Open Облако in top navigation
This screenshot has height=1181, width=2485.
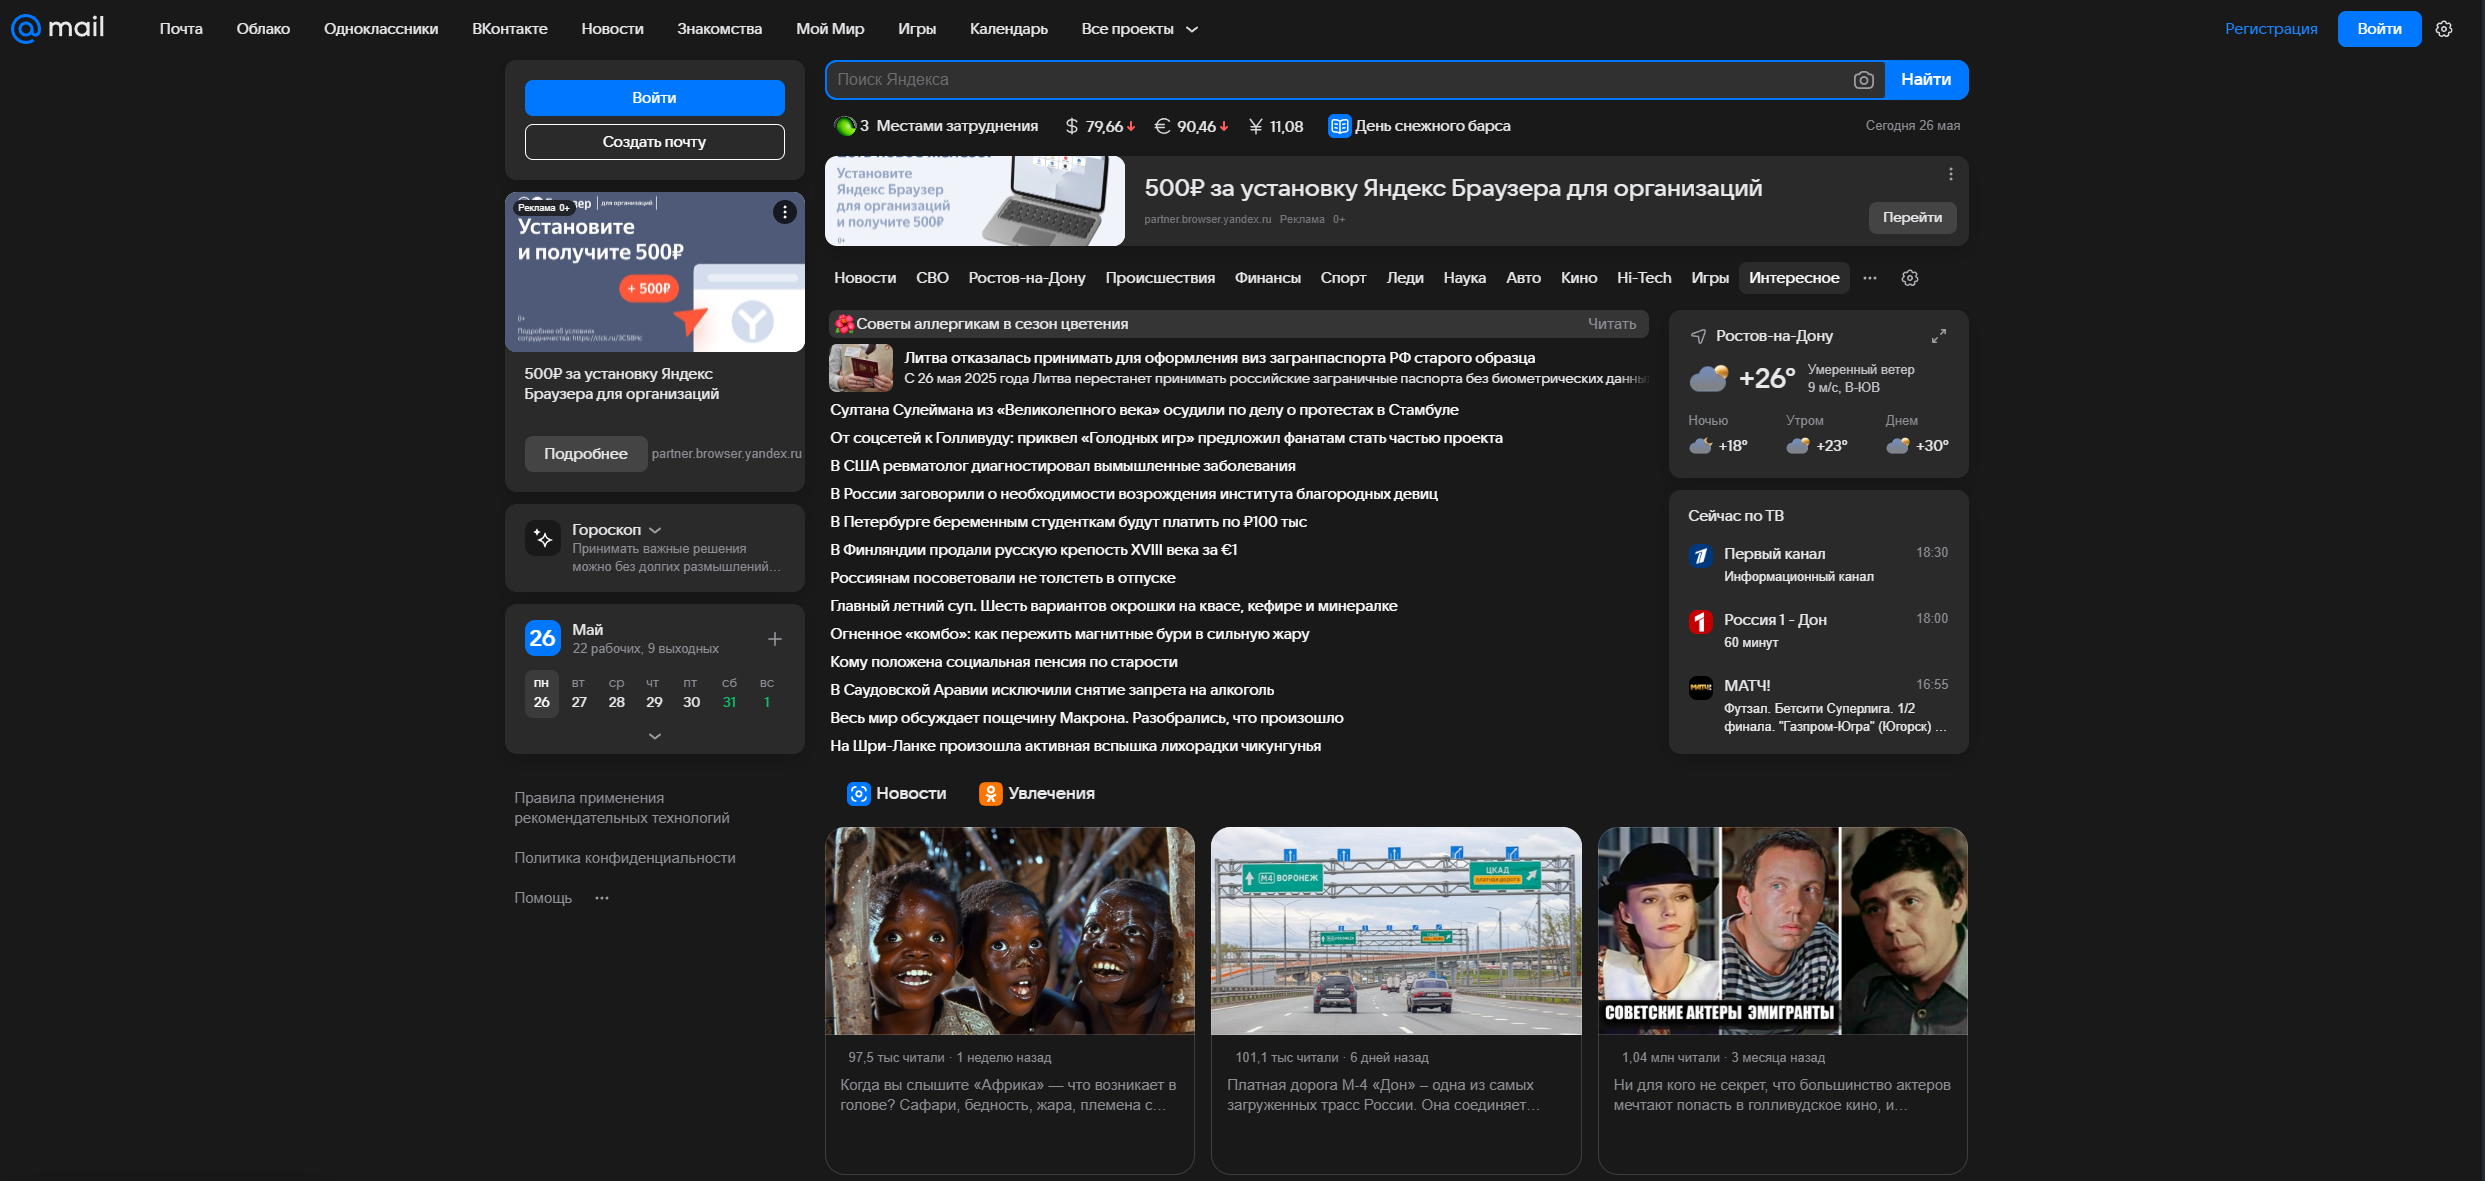click(x=263, y=29)
